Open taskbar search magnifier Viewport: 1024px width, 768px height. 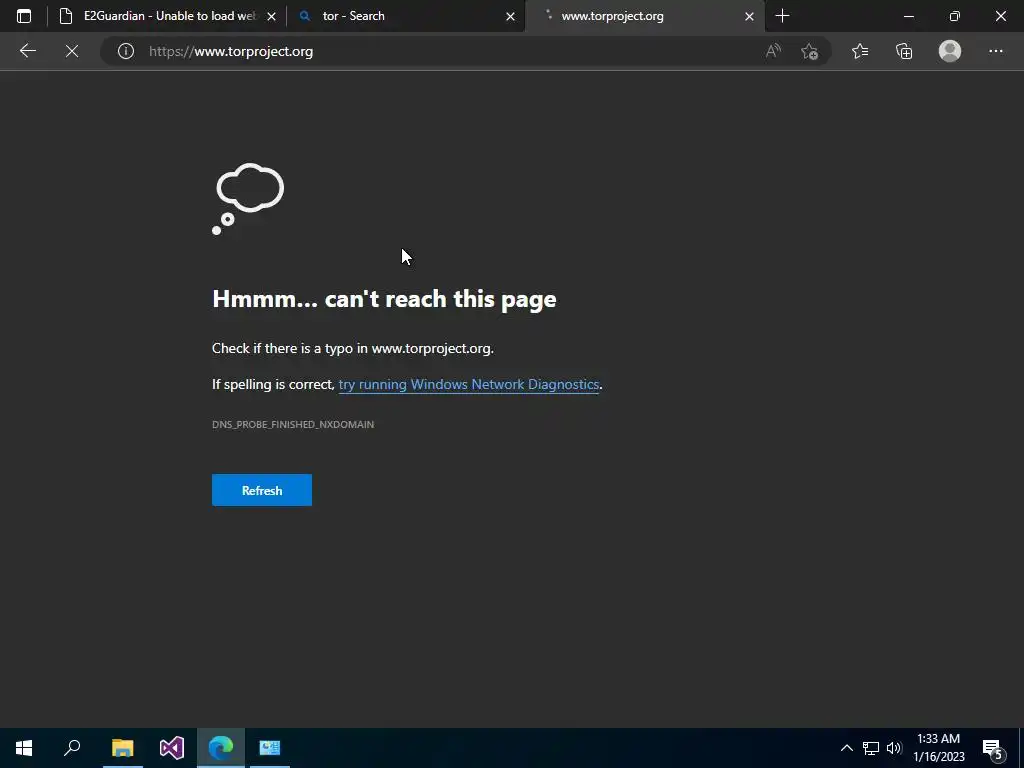(72, 748)
